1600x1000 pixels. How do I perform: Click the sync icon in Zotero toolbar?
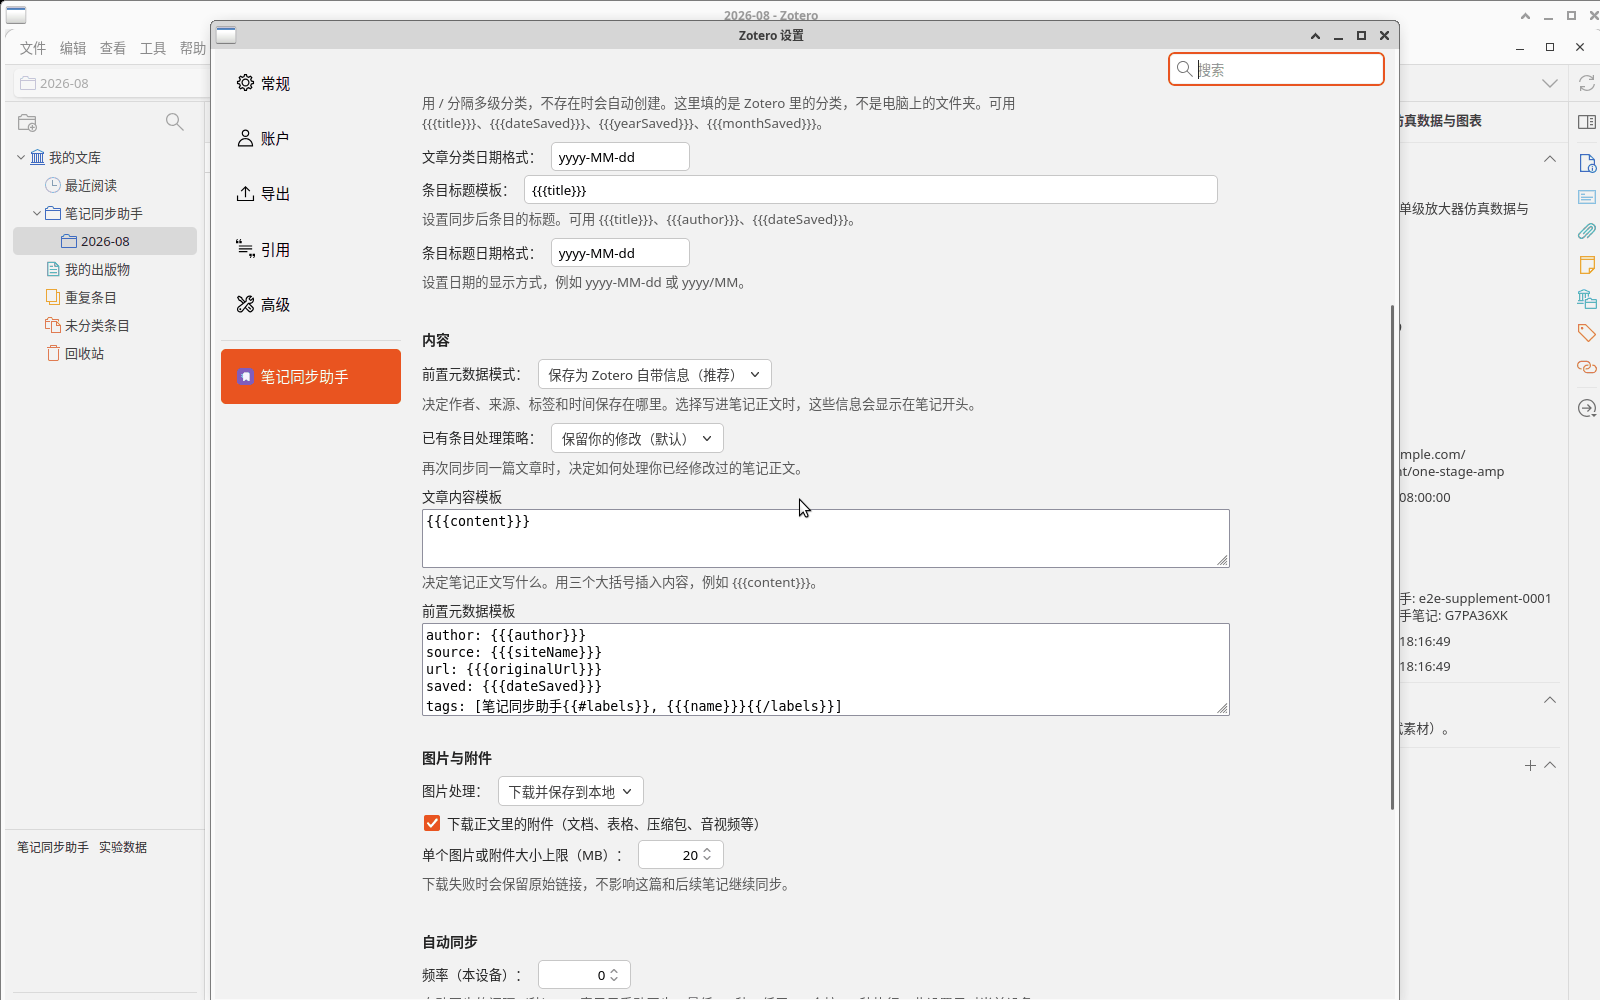tap(1586, 83)
